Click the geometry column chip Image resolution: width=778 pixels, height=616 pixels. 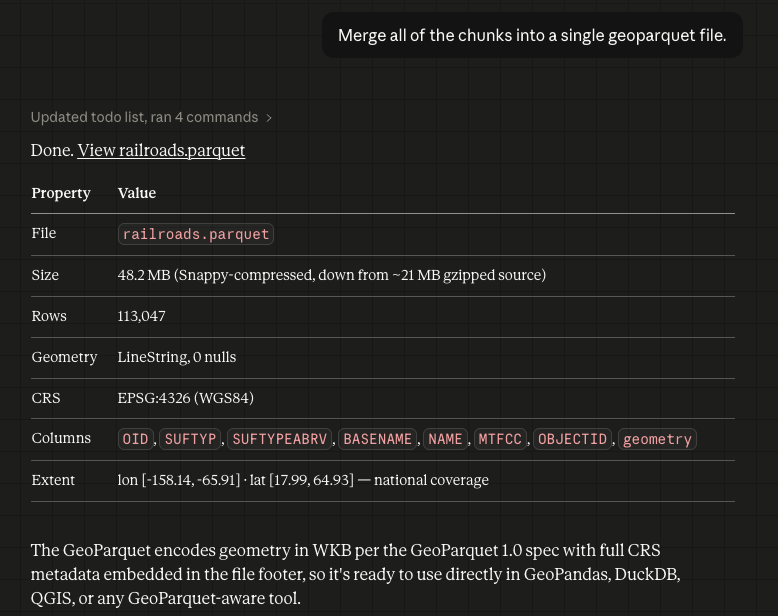click(657, 439)
